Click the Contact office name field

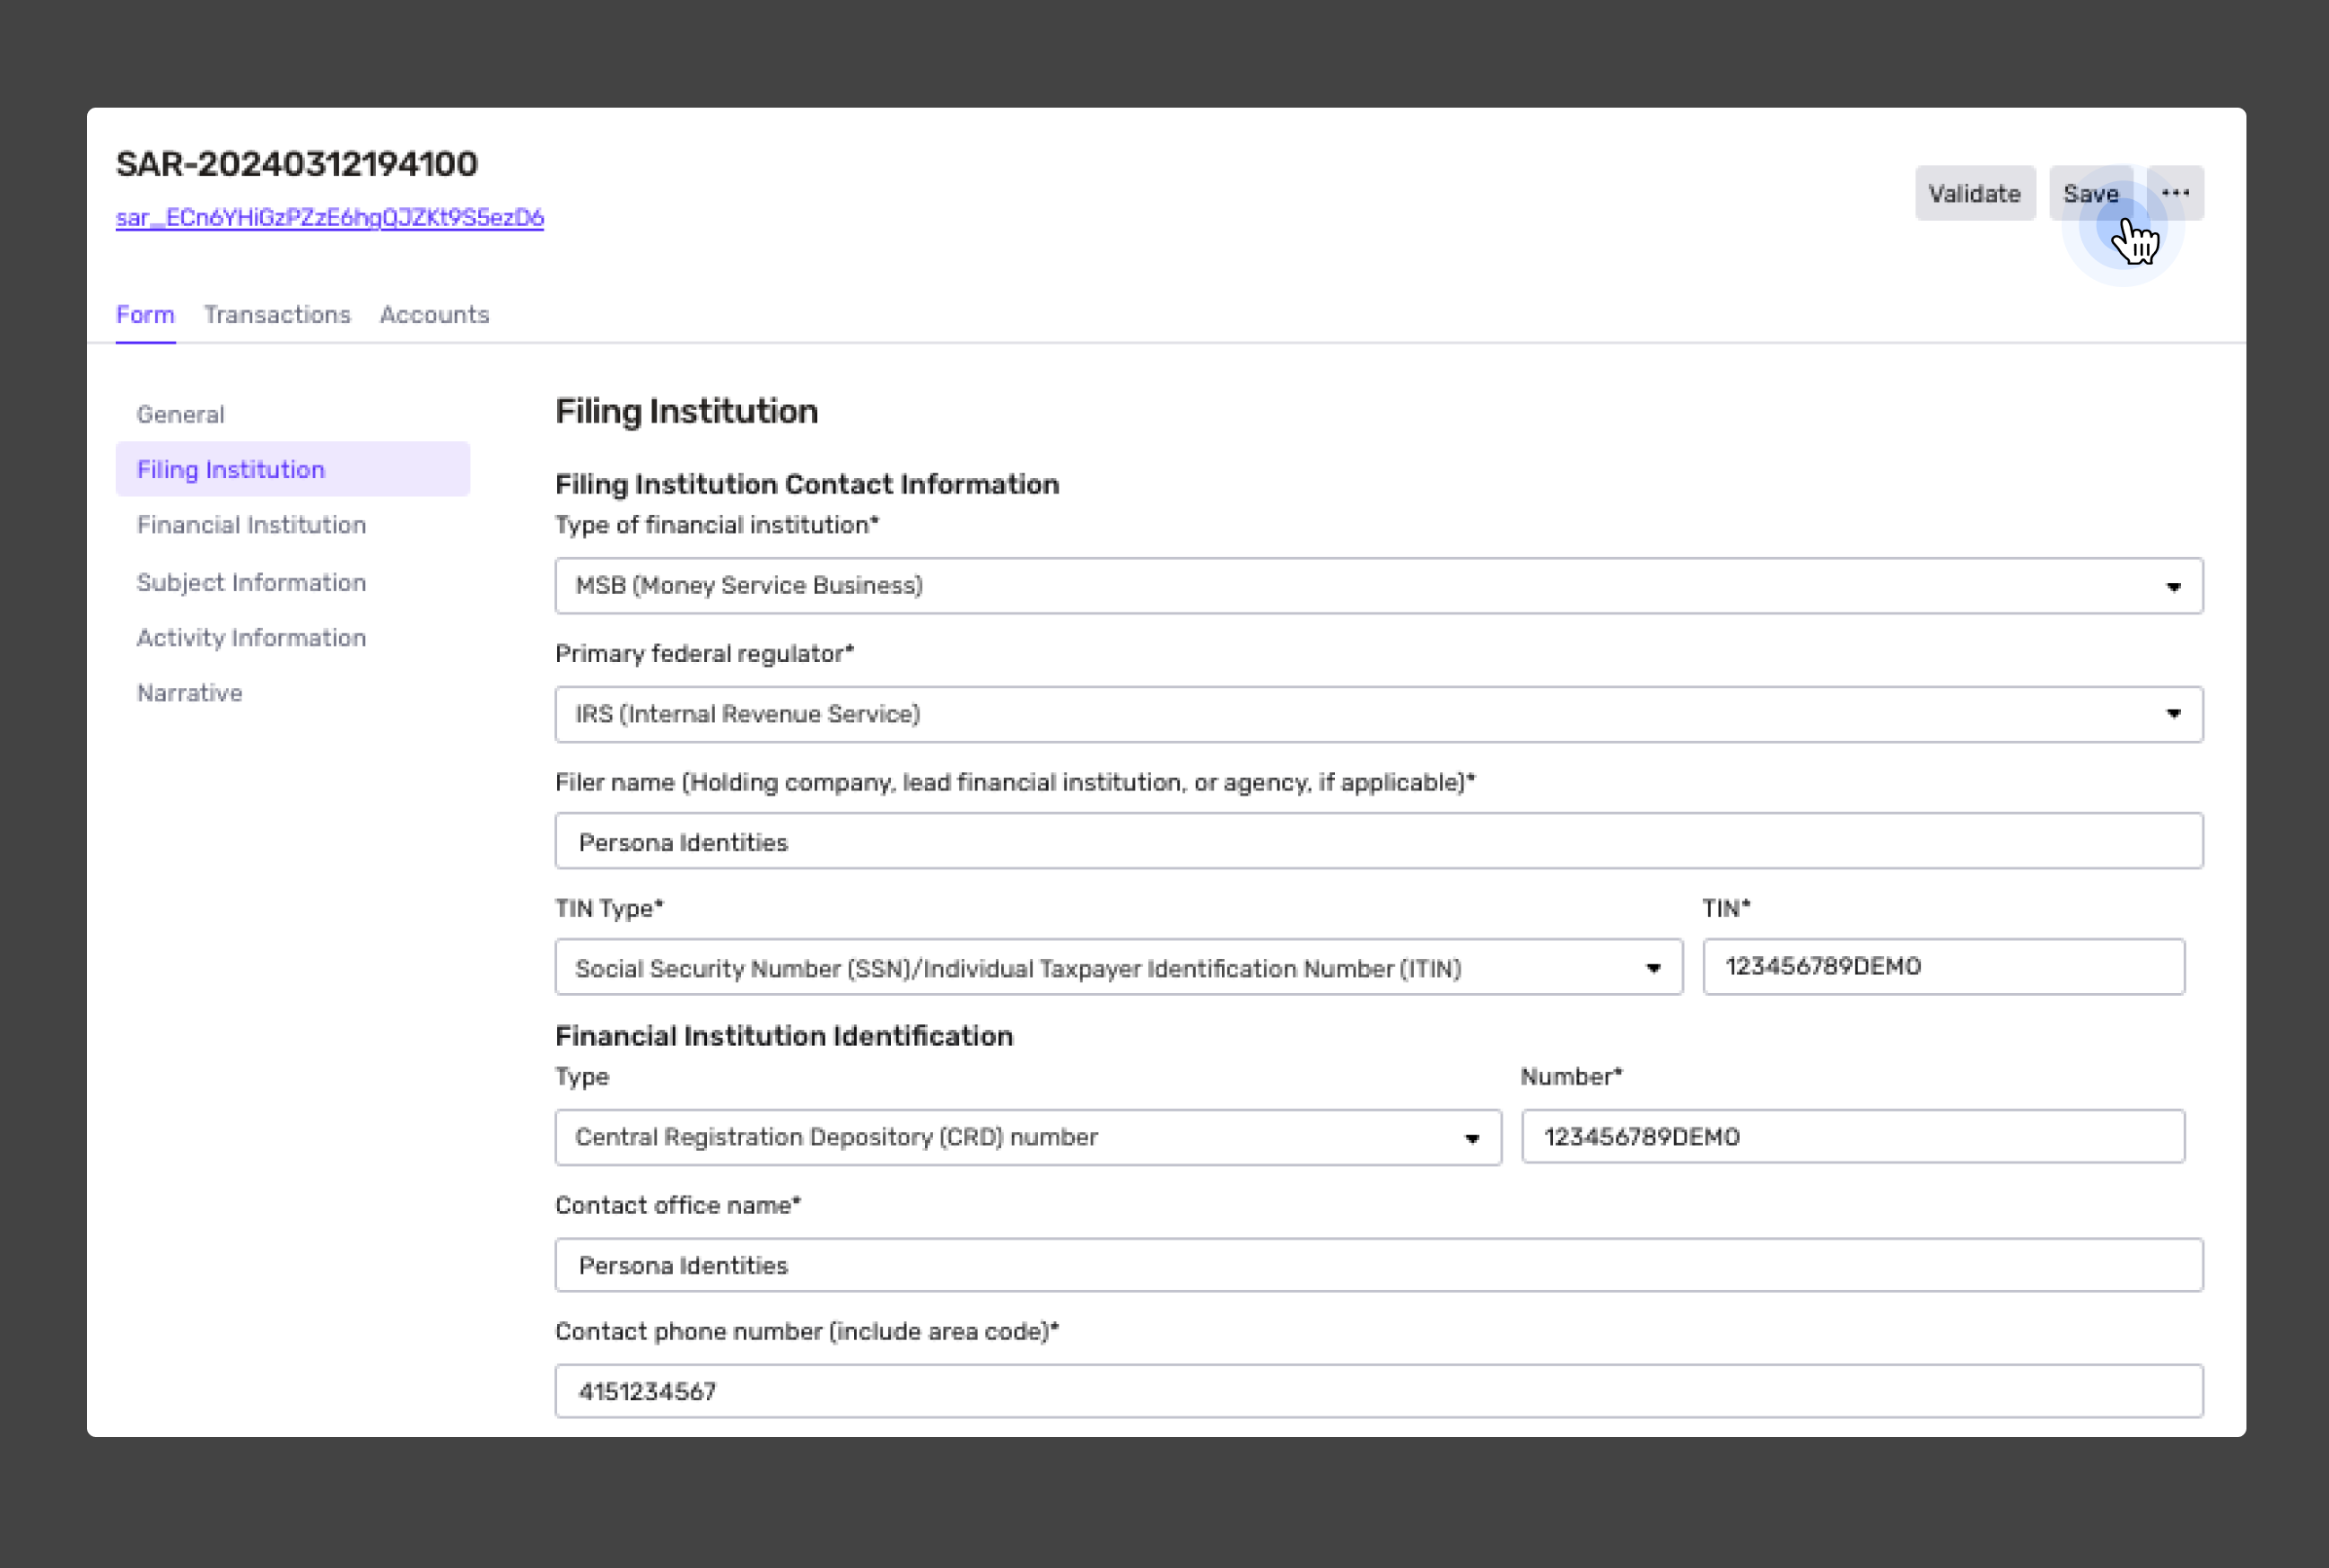coord(1379,1265)
